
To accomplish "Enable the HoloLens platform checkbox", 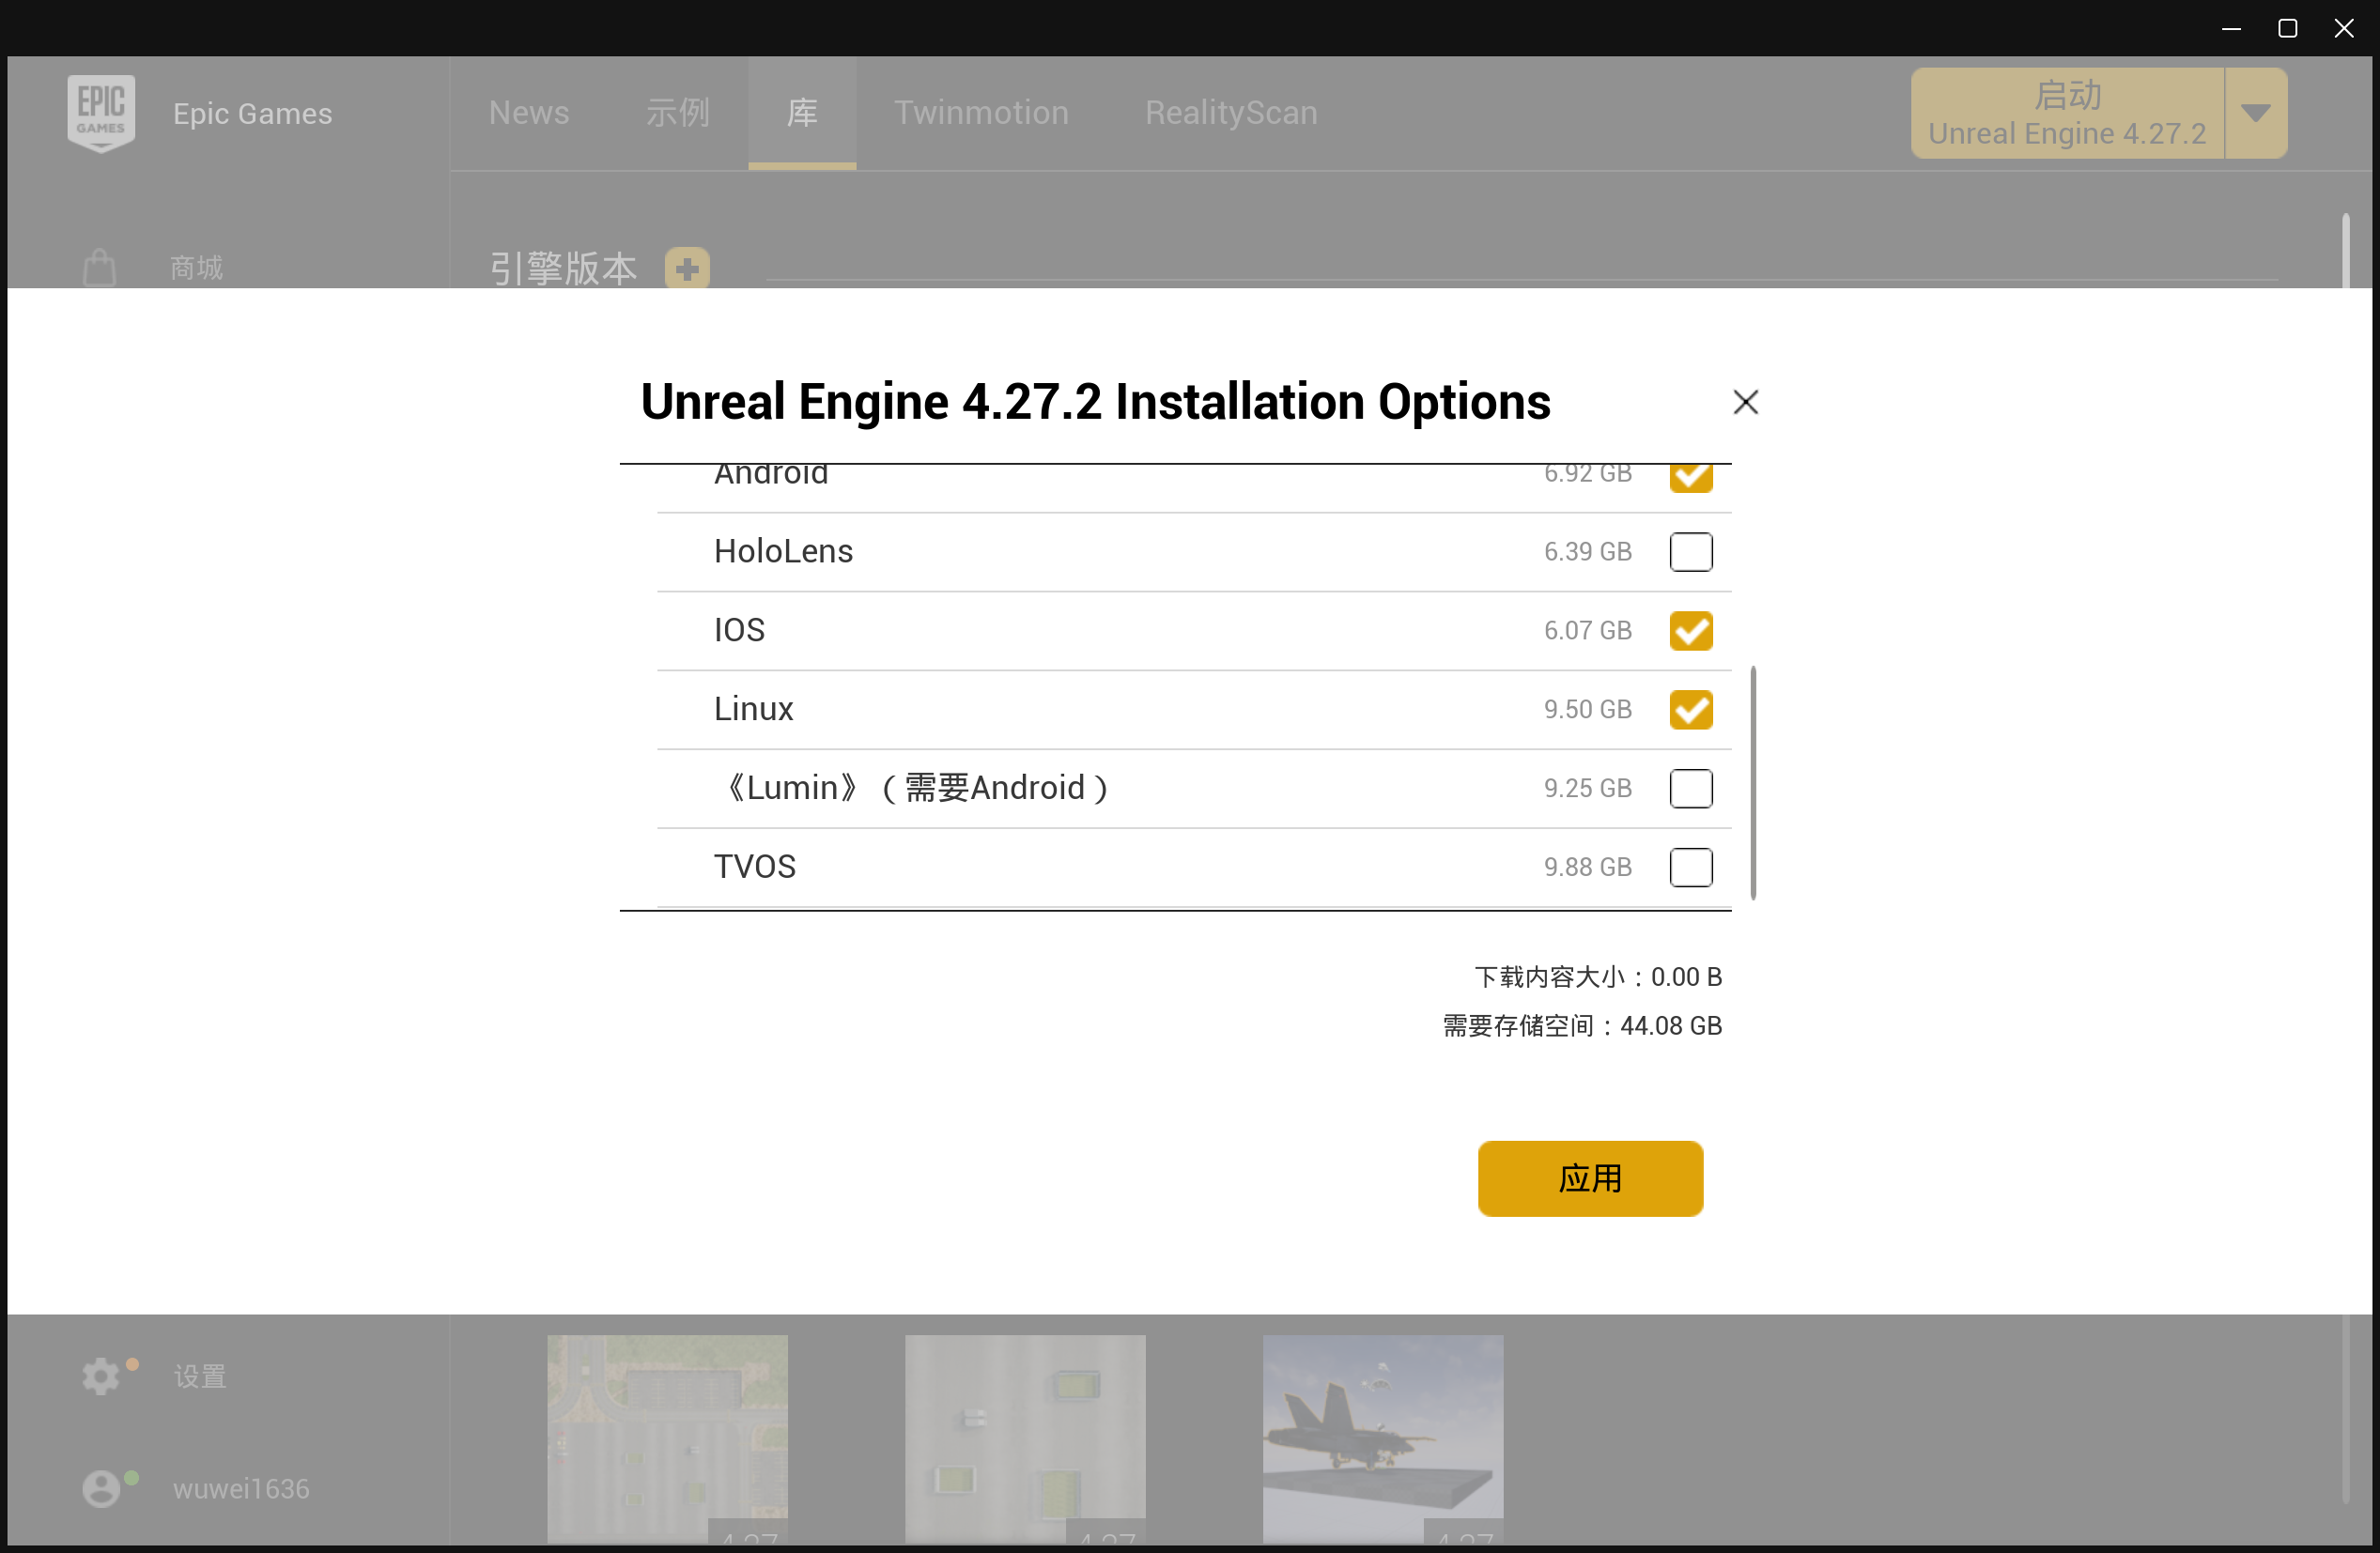I will [x=1690, y=552].
